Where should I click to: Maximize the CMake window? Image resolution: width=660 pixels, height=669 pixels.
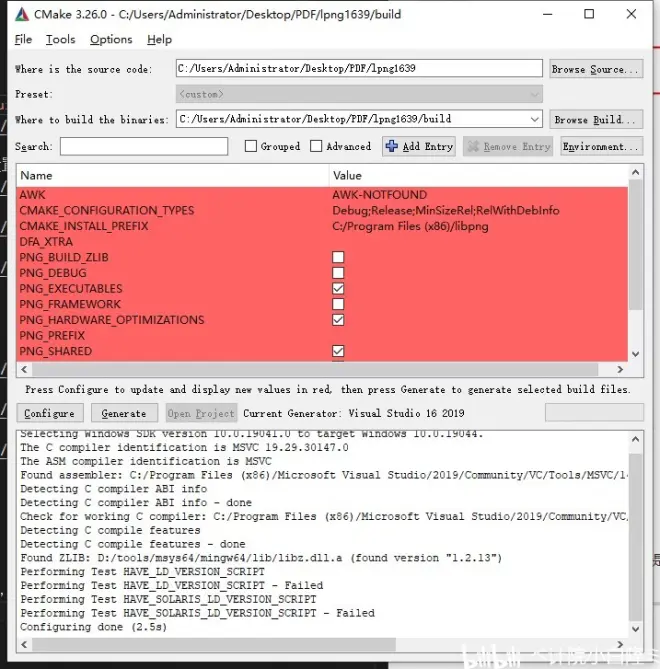click(589, 14)
